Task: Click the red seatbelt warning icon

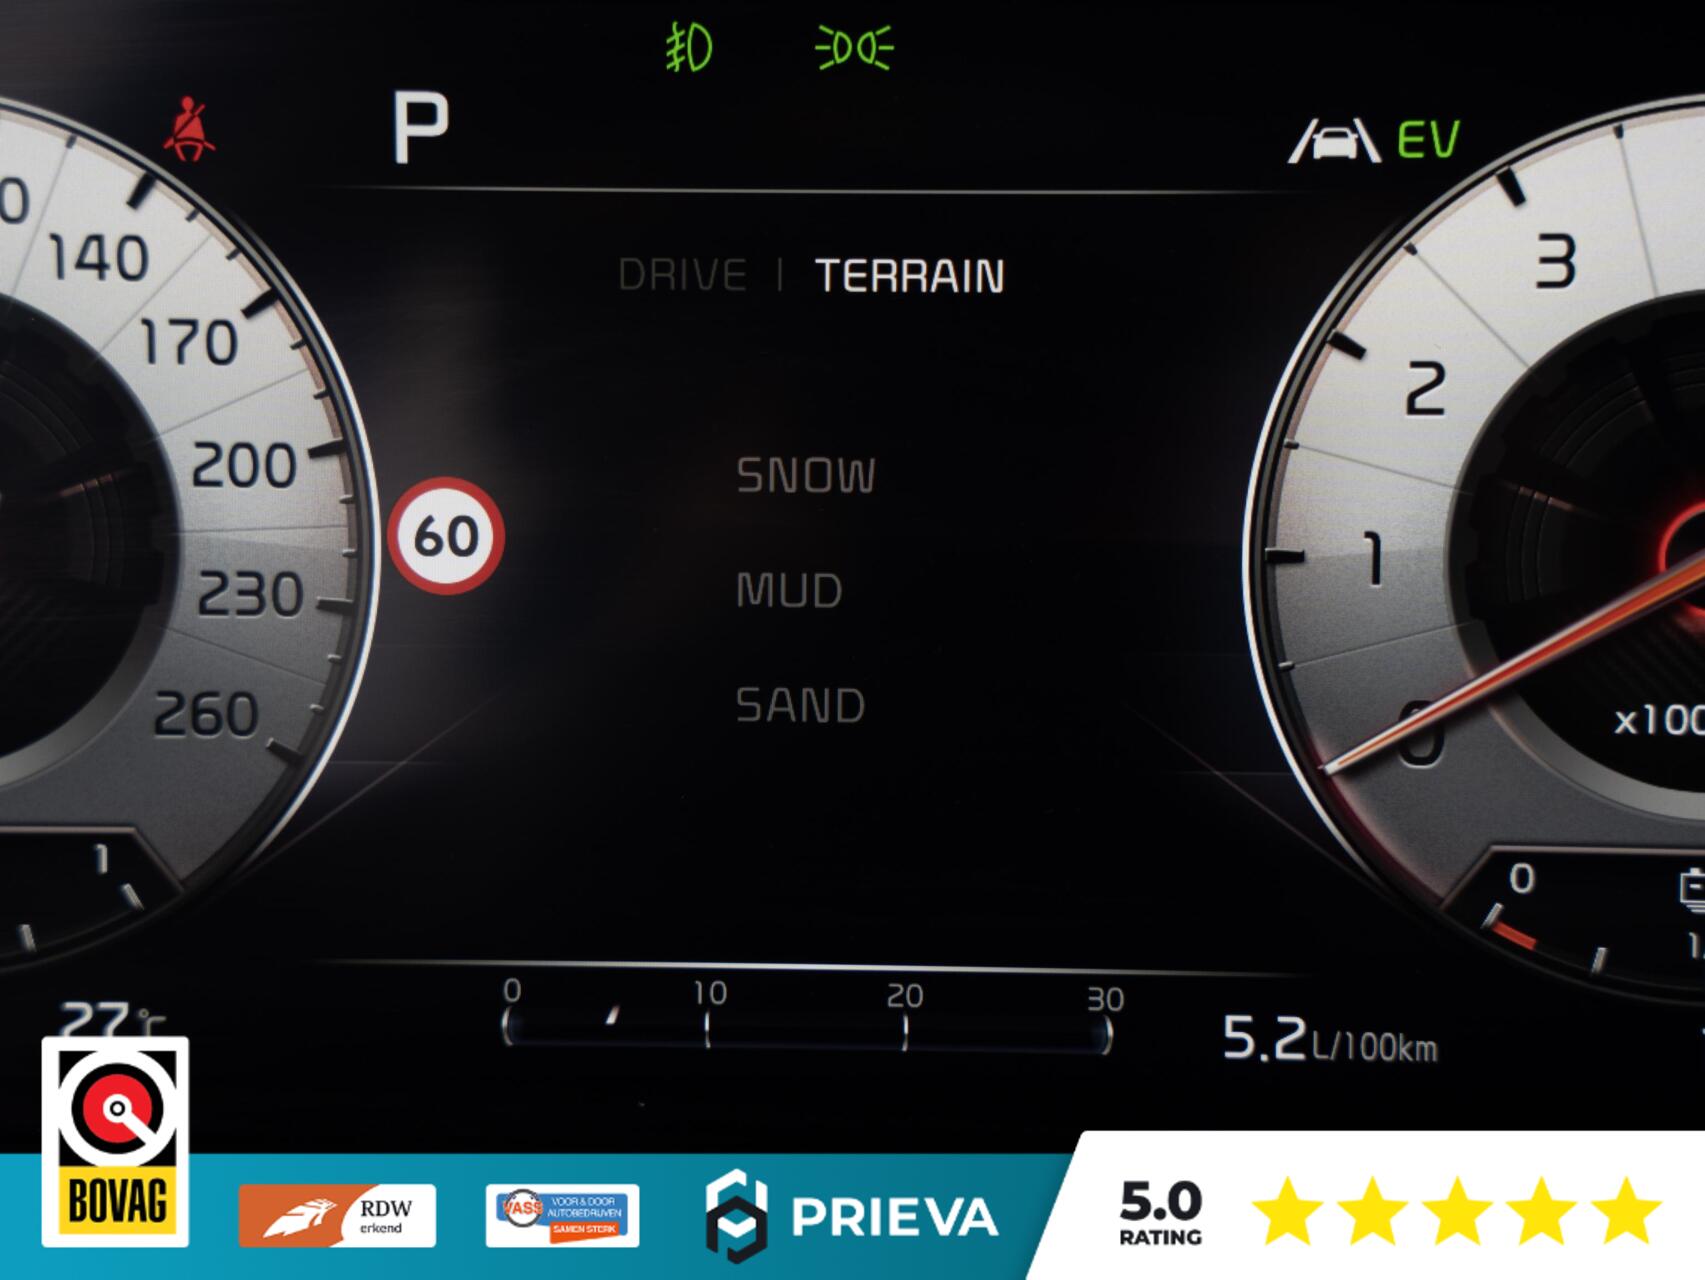Action: [190, 129]
